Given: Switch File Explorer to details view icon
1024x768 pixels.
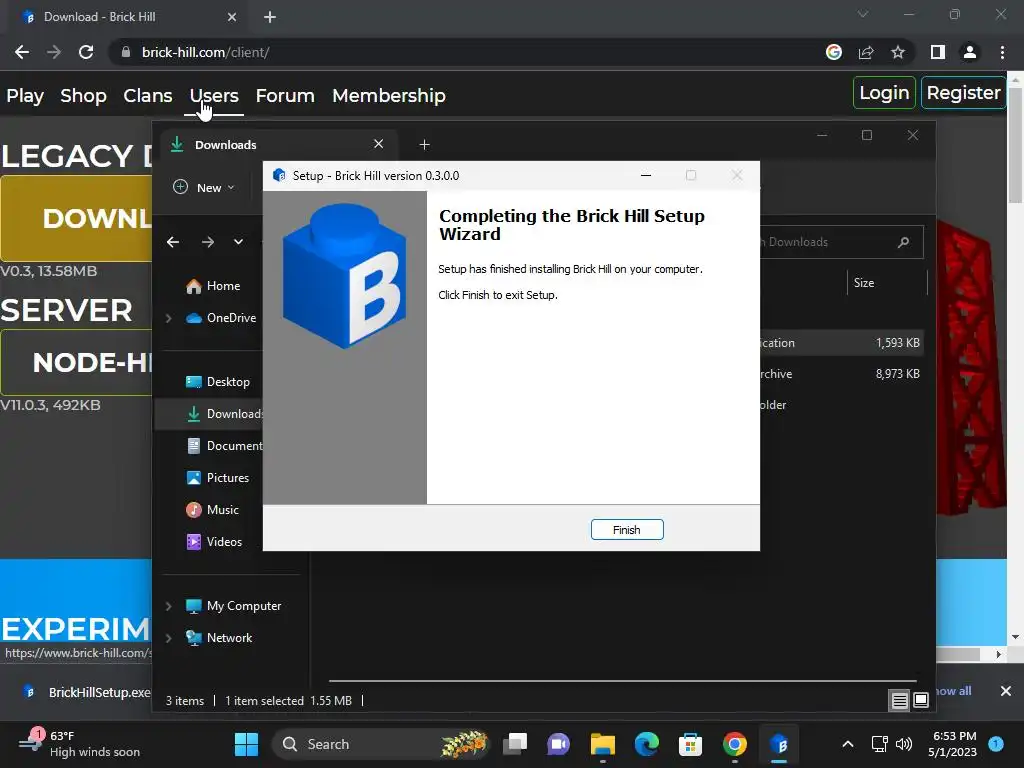Looking at the screenshot, I should click(899, 701).
